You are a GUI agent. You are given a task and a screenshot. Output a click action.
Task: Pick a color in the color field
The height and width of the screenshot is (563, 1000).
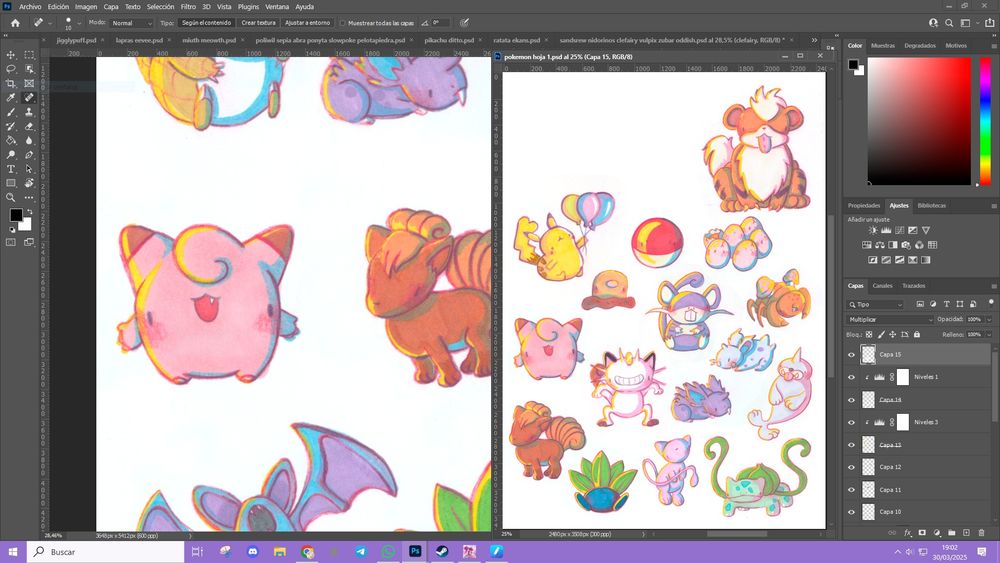point(919,121)
